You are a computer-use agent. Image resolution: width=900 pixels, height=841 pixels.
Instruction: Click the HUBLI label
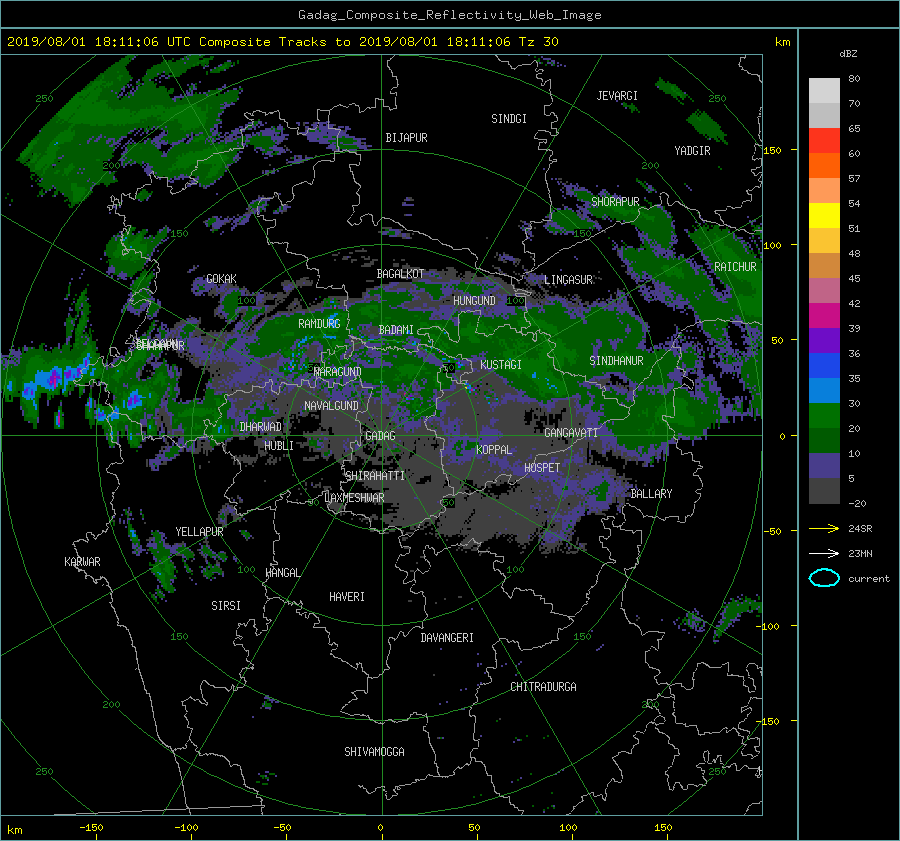tap(279, 446)
